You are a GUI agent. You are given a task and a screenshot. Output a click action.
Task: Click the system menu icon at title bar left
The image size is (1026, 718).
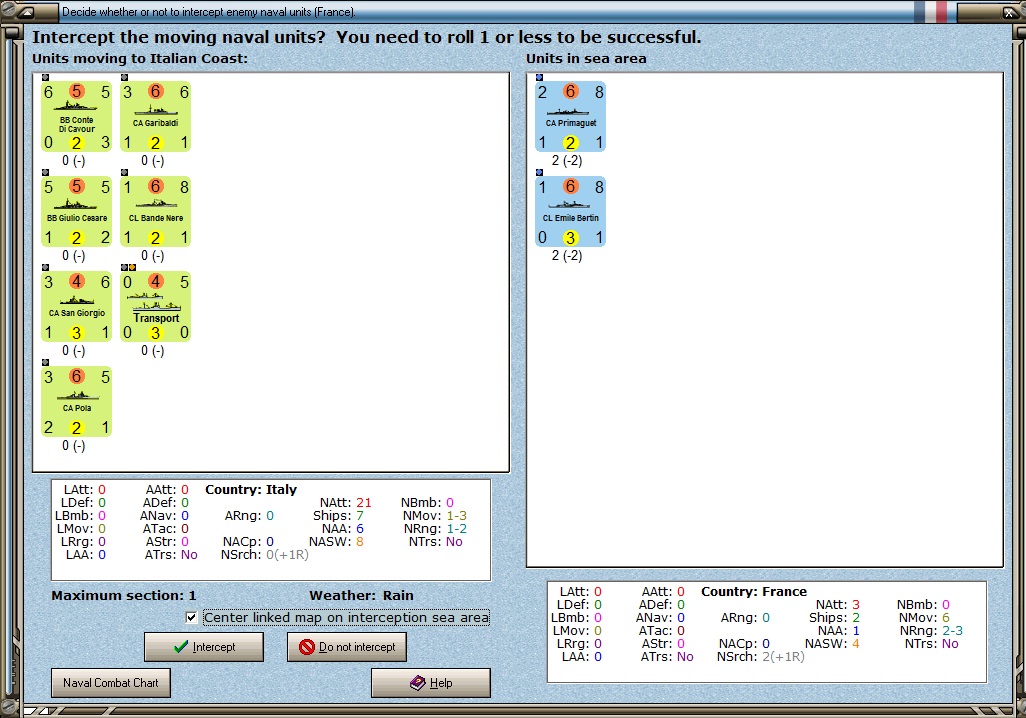point(26,12)
